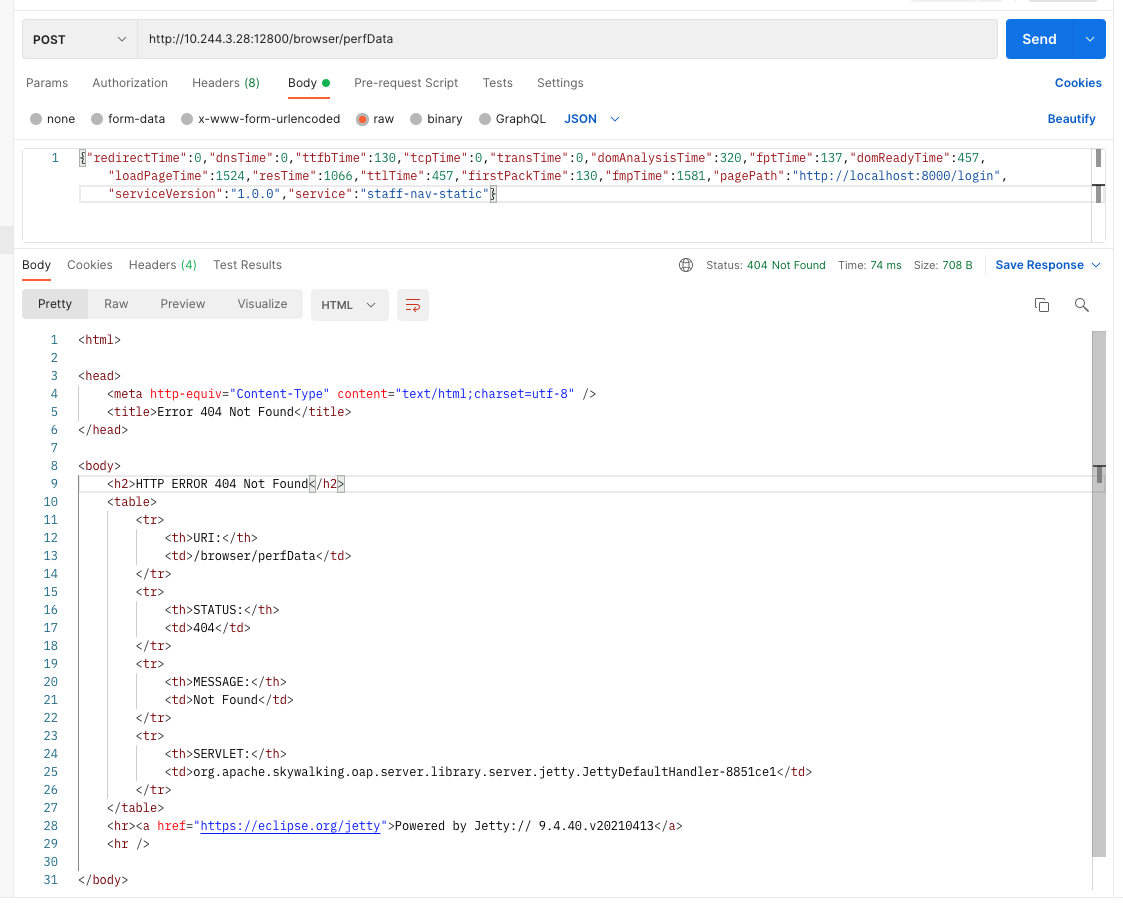Click the line with 'Error 404 Not Found' title
Screen dimensions: 1123x904
[x=229, y=412]
